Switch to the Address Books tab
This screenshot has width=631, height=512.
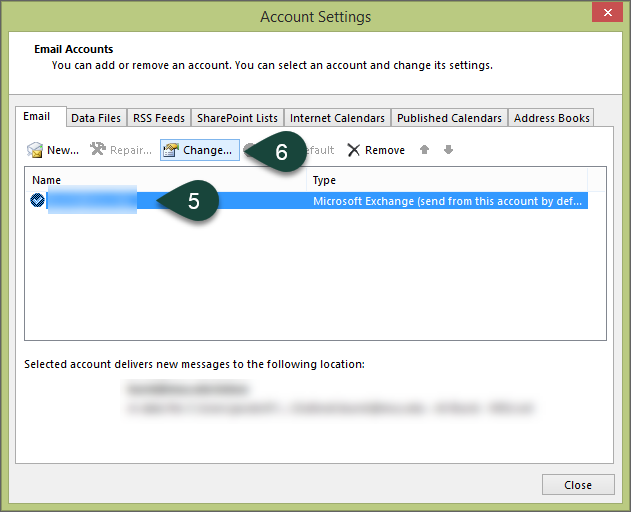point(551,118)
